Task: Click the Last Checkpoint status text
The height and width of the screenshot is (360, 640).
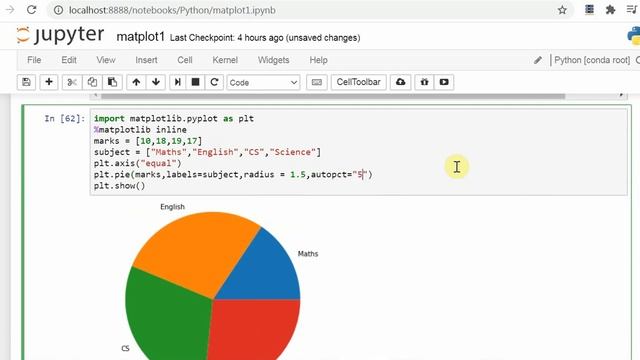Action: click(265, 38)
